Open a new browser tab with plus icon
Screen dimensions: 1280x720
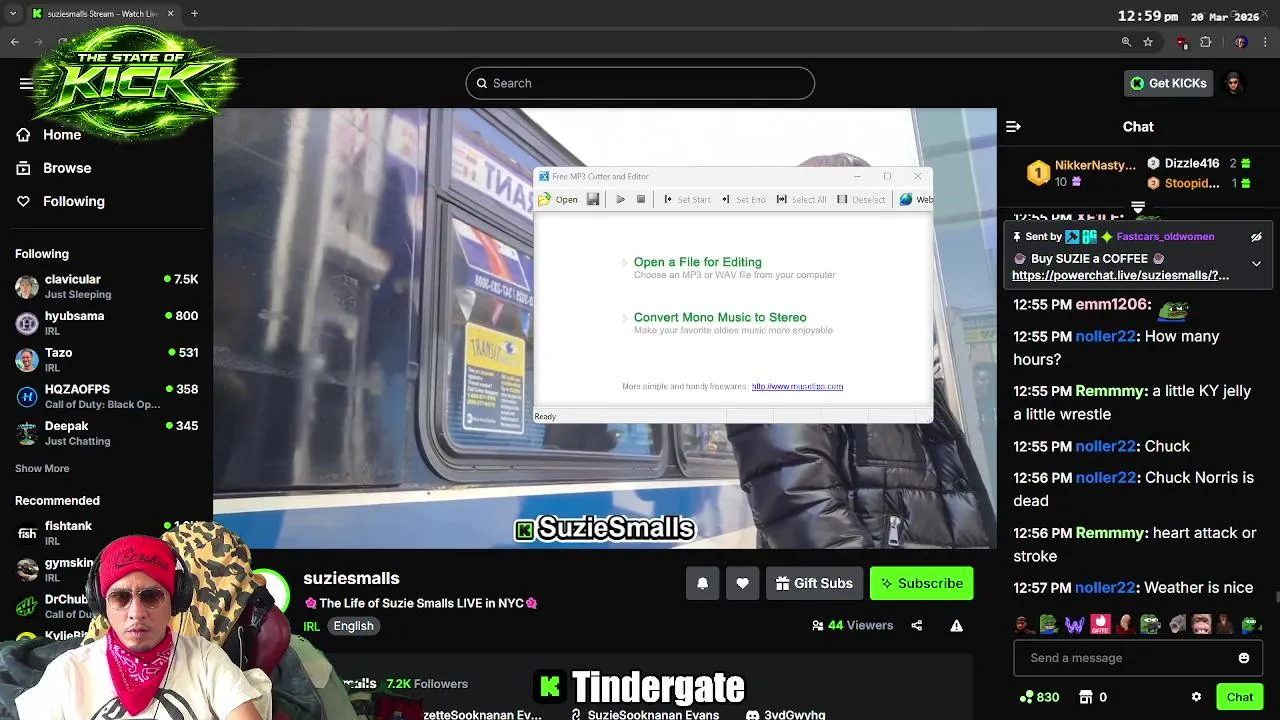194,14
